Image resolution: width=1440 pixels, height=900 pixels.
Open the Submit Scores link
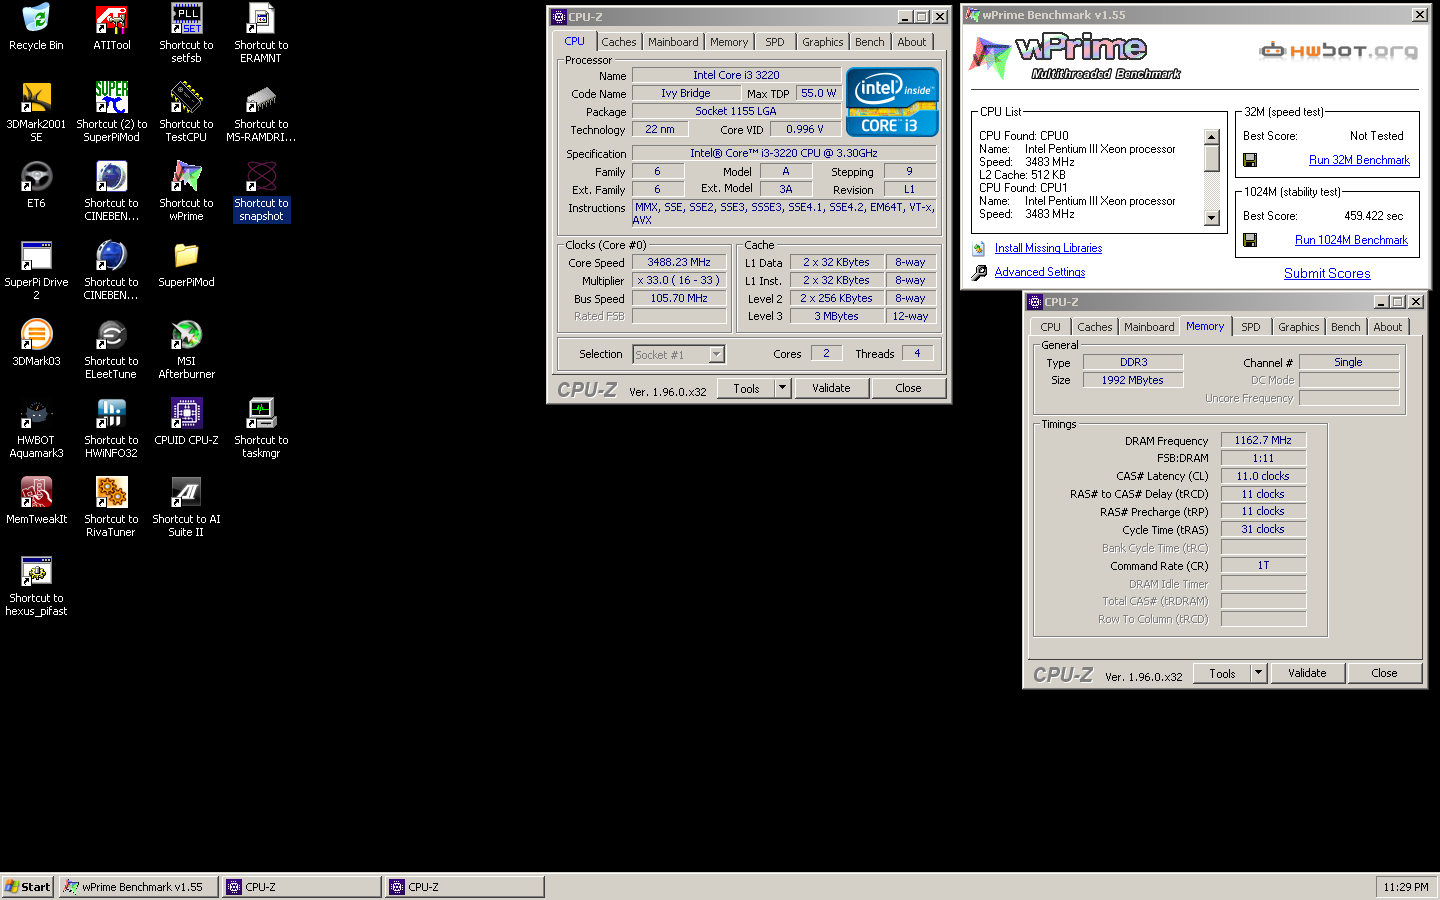point(1327,273)
